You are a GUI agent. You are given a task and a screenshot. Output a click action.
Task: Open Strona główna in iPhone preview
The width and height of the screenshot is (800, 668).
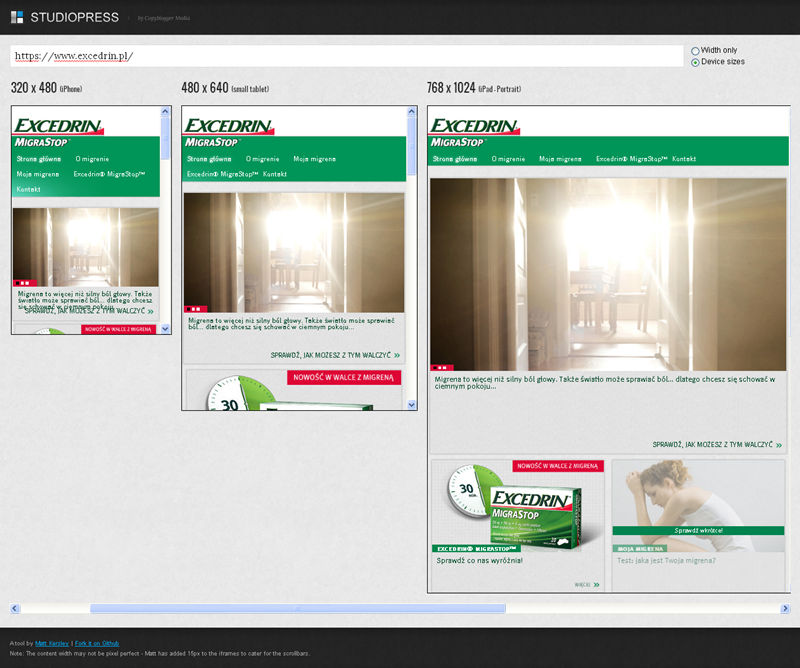click(39, 159)
